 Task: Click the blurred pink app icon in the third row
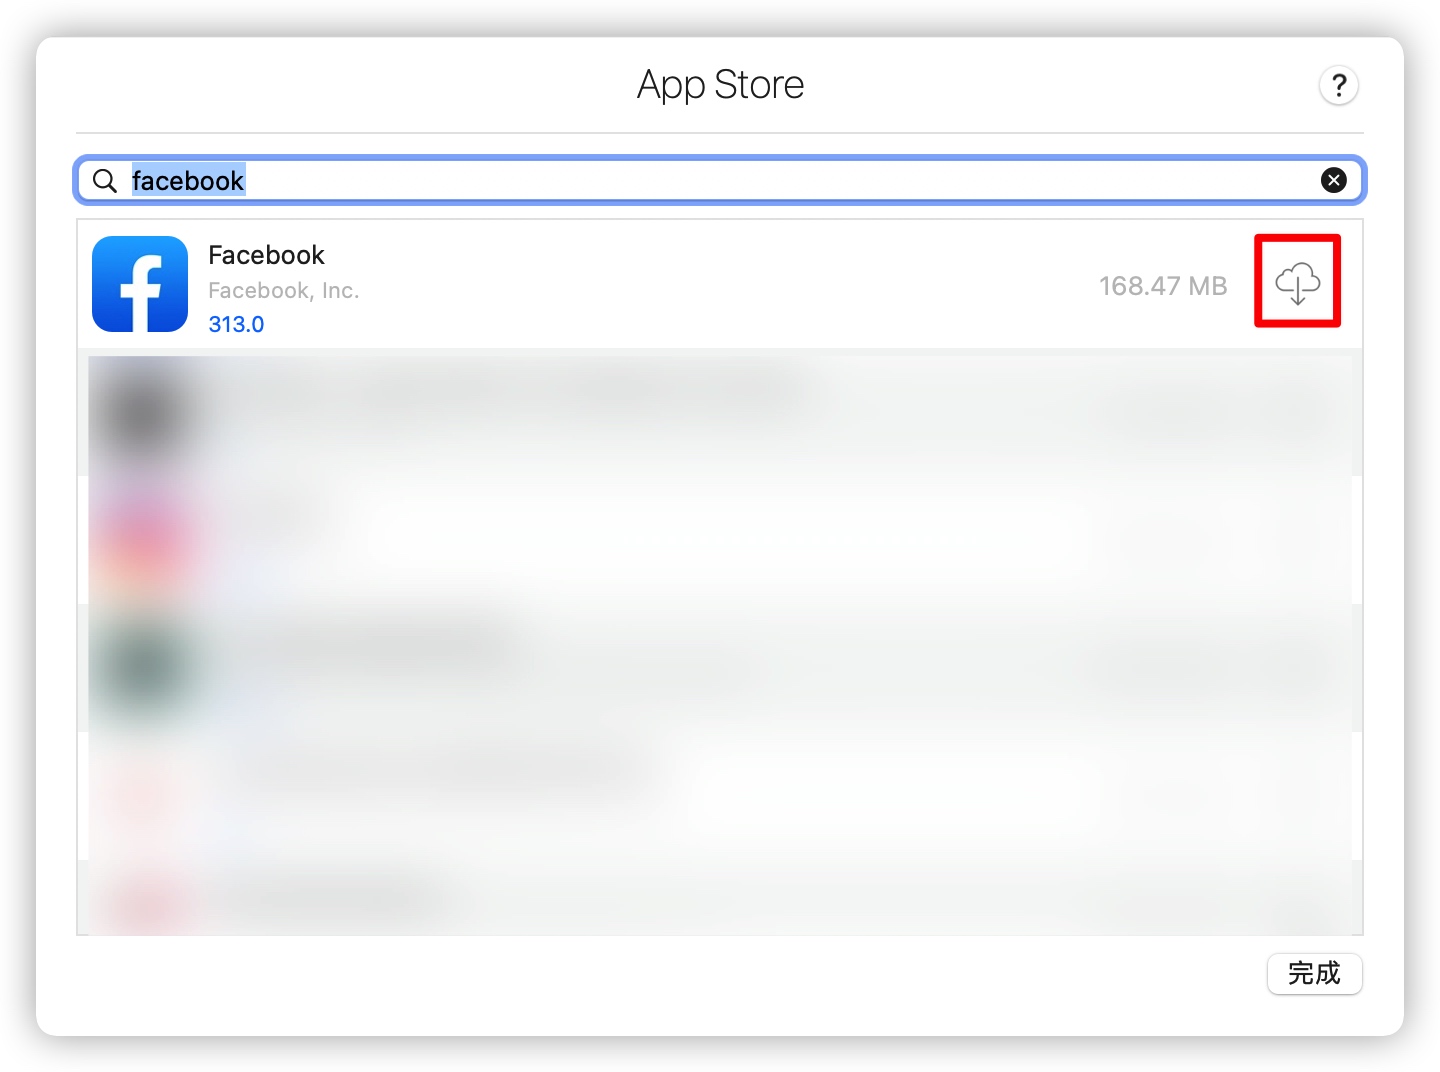pyautogui.click(x=140, y=540)
